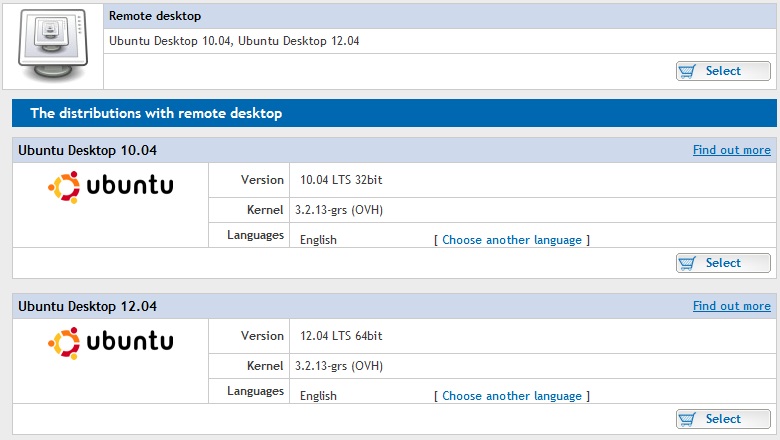The height and width of the screenshot is (440, 780).
Task: Click the Ubuntu logo for Desktop 10.04
Action: pyautogui.click(x=110, y=187)
